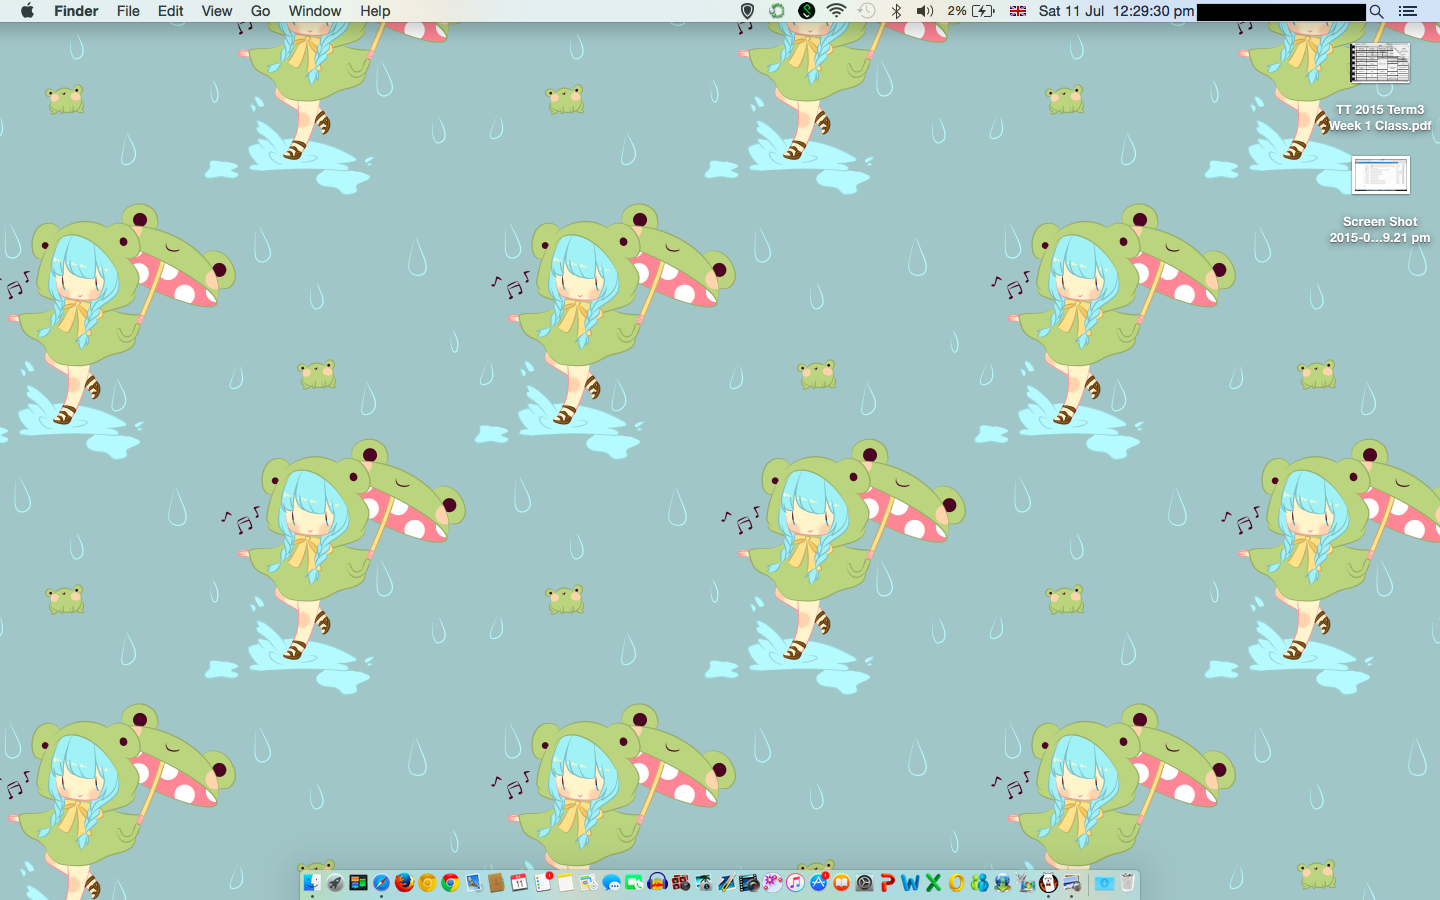1440x900 pixels.
Task: Click the green sync icon in menu bar
Action: [777, 11]
